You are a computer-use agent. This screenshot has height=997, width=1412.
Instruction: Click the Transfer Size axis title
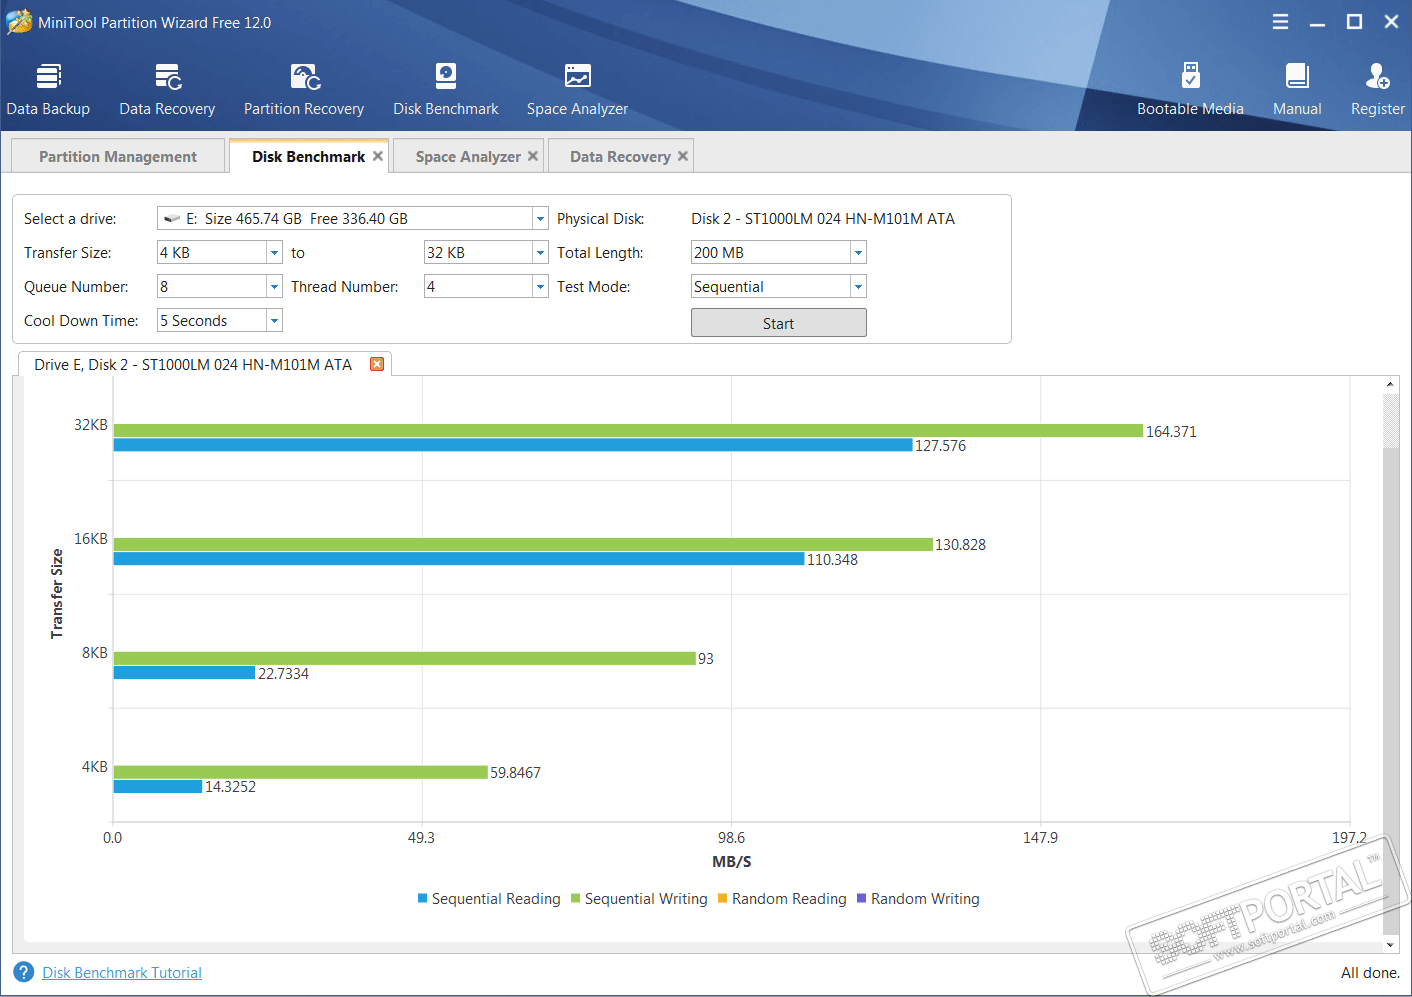57,594
